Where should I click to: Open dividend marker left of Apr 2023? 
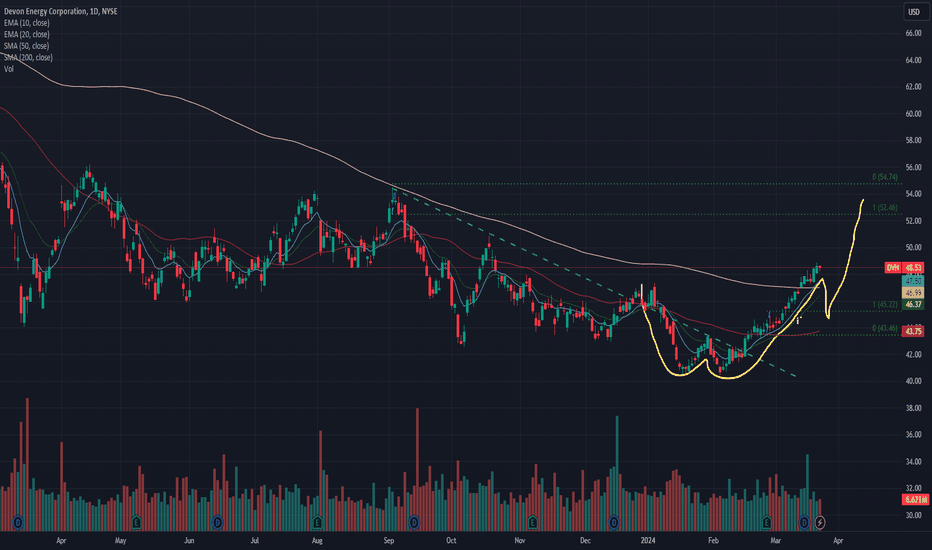coord(18,523)
